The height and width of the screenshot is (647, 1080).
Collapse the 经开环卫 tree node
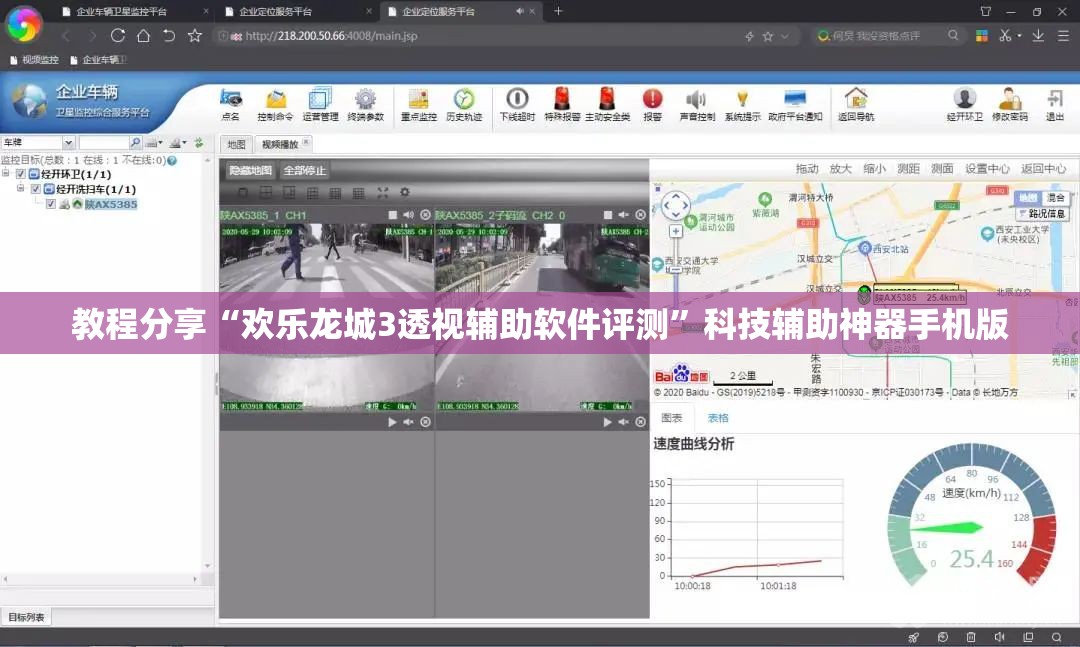point(6,174)
